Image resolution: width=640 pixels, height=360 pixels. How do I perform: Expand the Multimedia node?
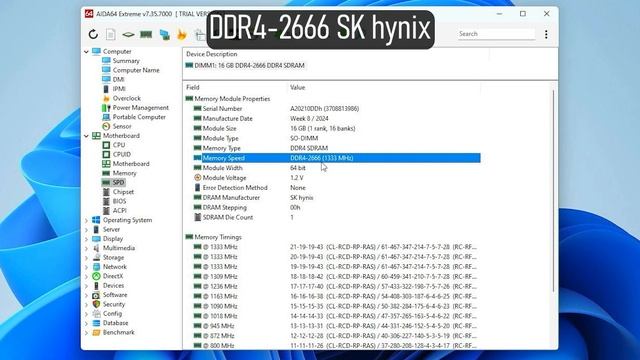click(x=86, y=249)
